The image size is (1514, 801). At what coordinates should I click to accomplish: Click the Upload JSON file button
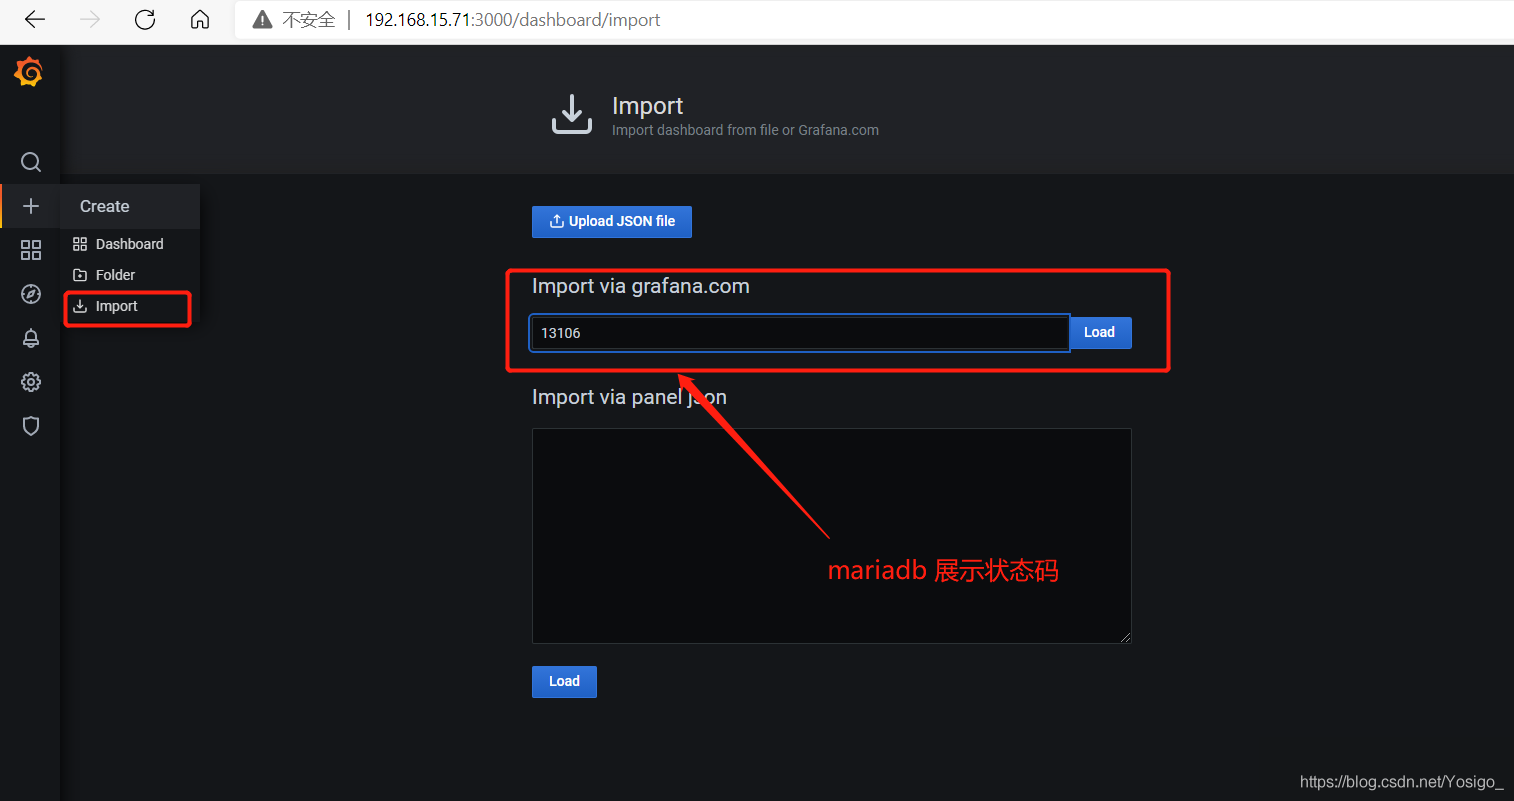(612, 222)
